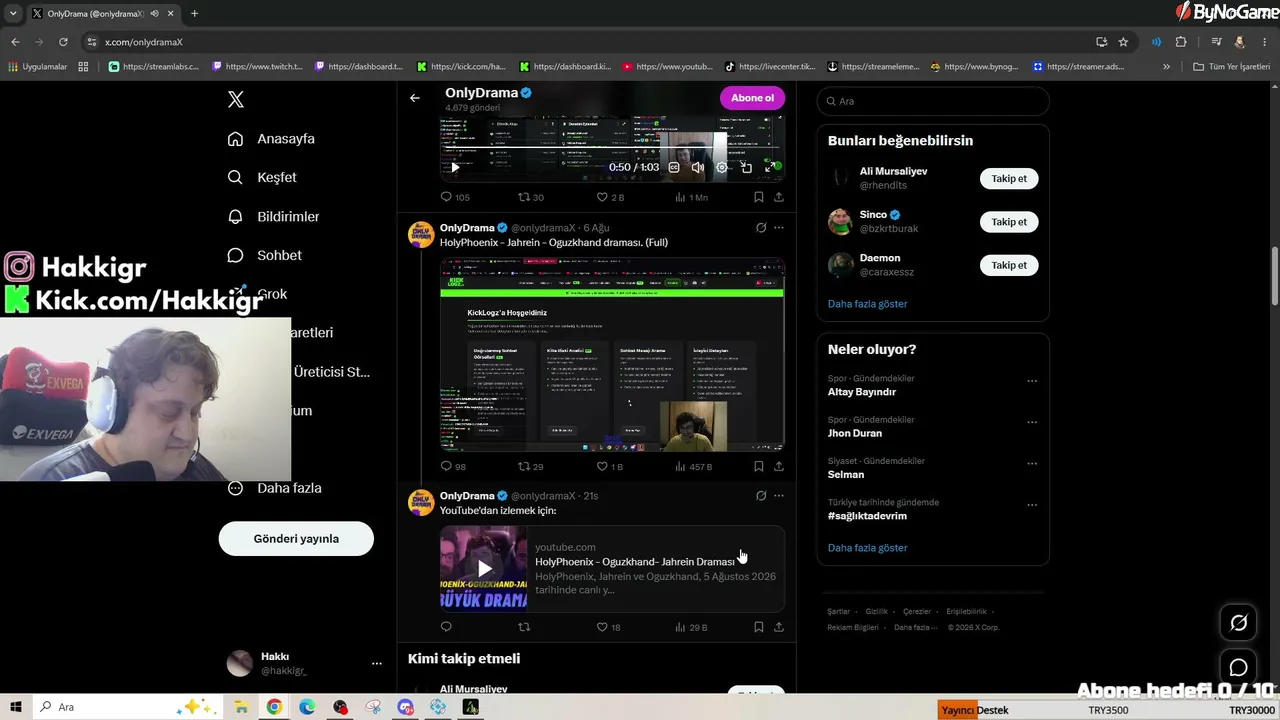The width and height of the screenshot is (1280, 720).
Task: Like the post with 2 B likes
Action: [x=610, y=197]
